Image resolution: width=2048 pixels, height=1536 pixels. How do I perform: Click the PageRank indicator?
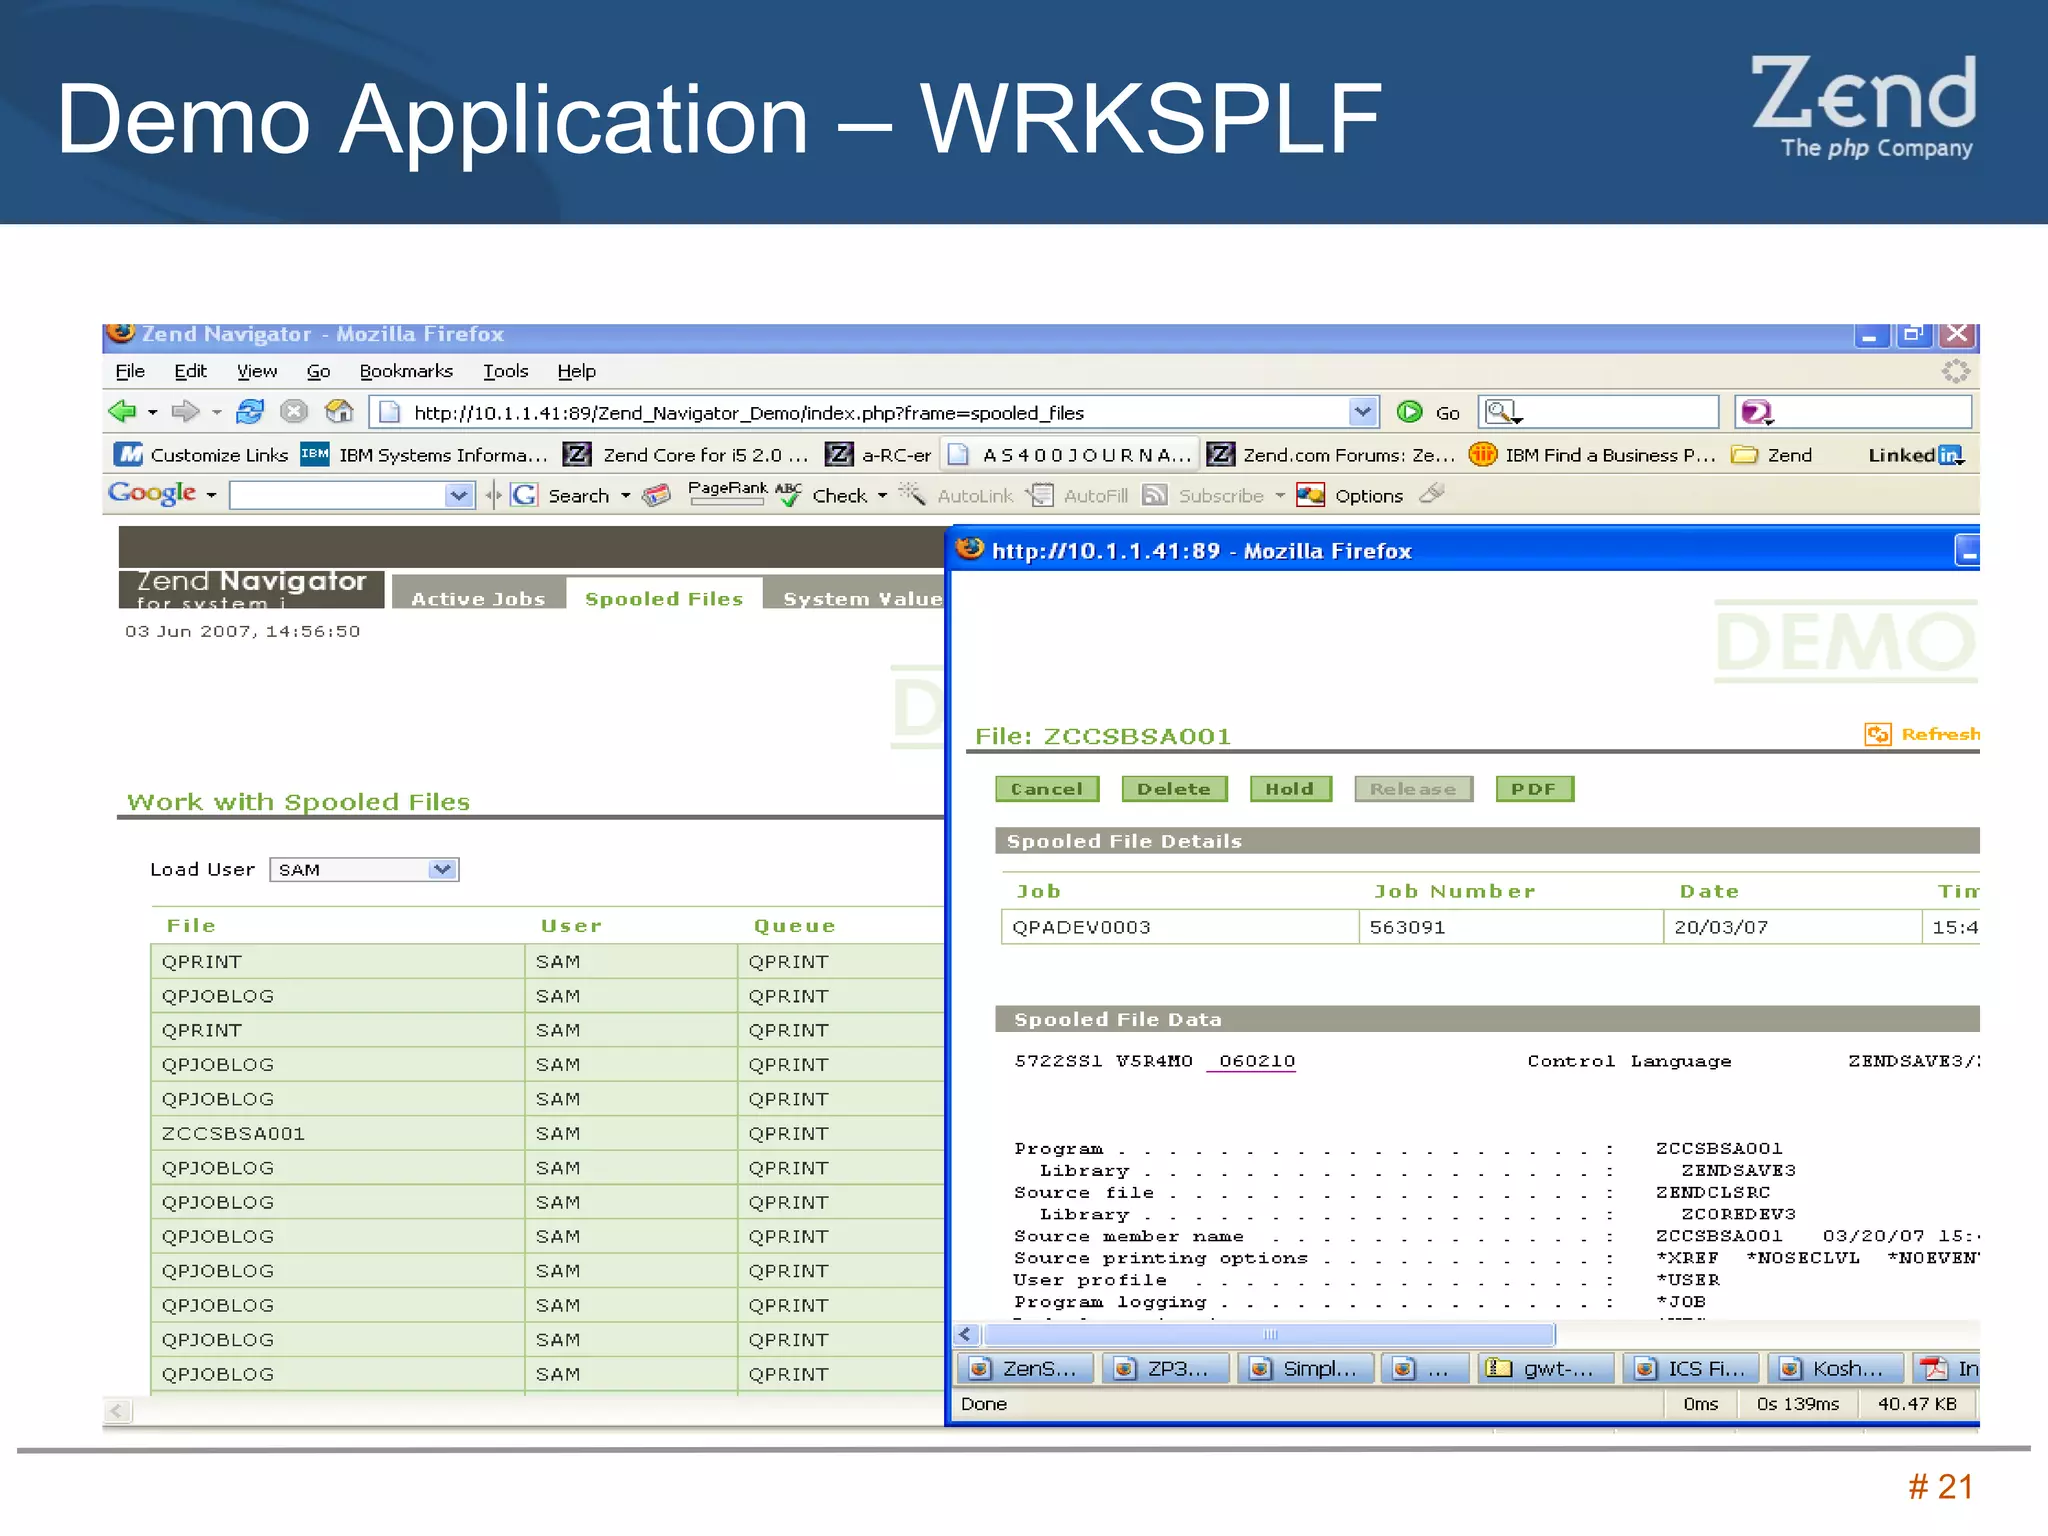click(x=727, y=492)
